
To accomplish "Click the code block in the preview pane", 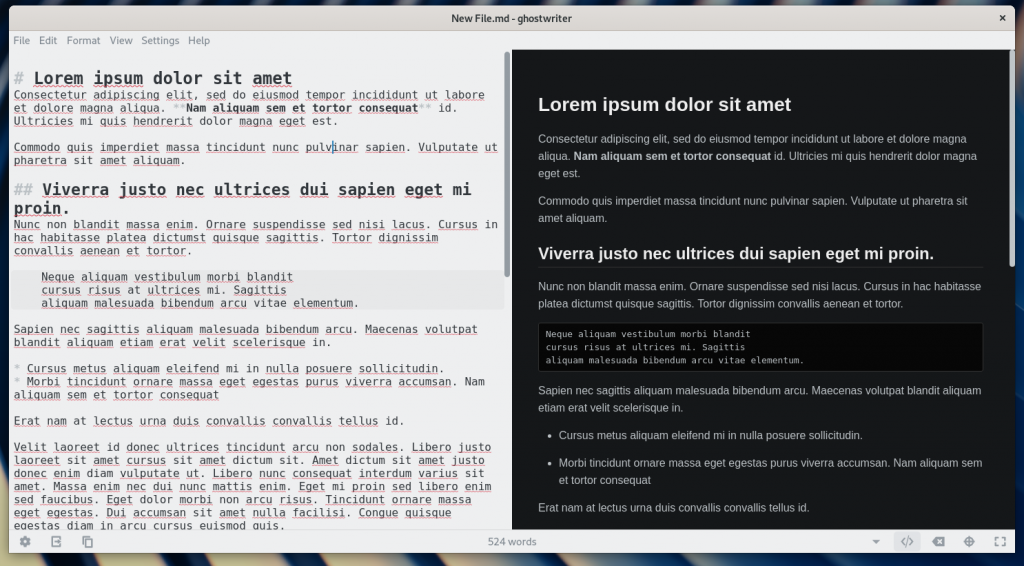I will 760,347.
